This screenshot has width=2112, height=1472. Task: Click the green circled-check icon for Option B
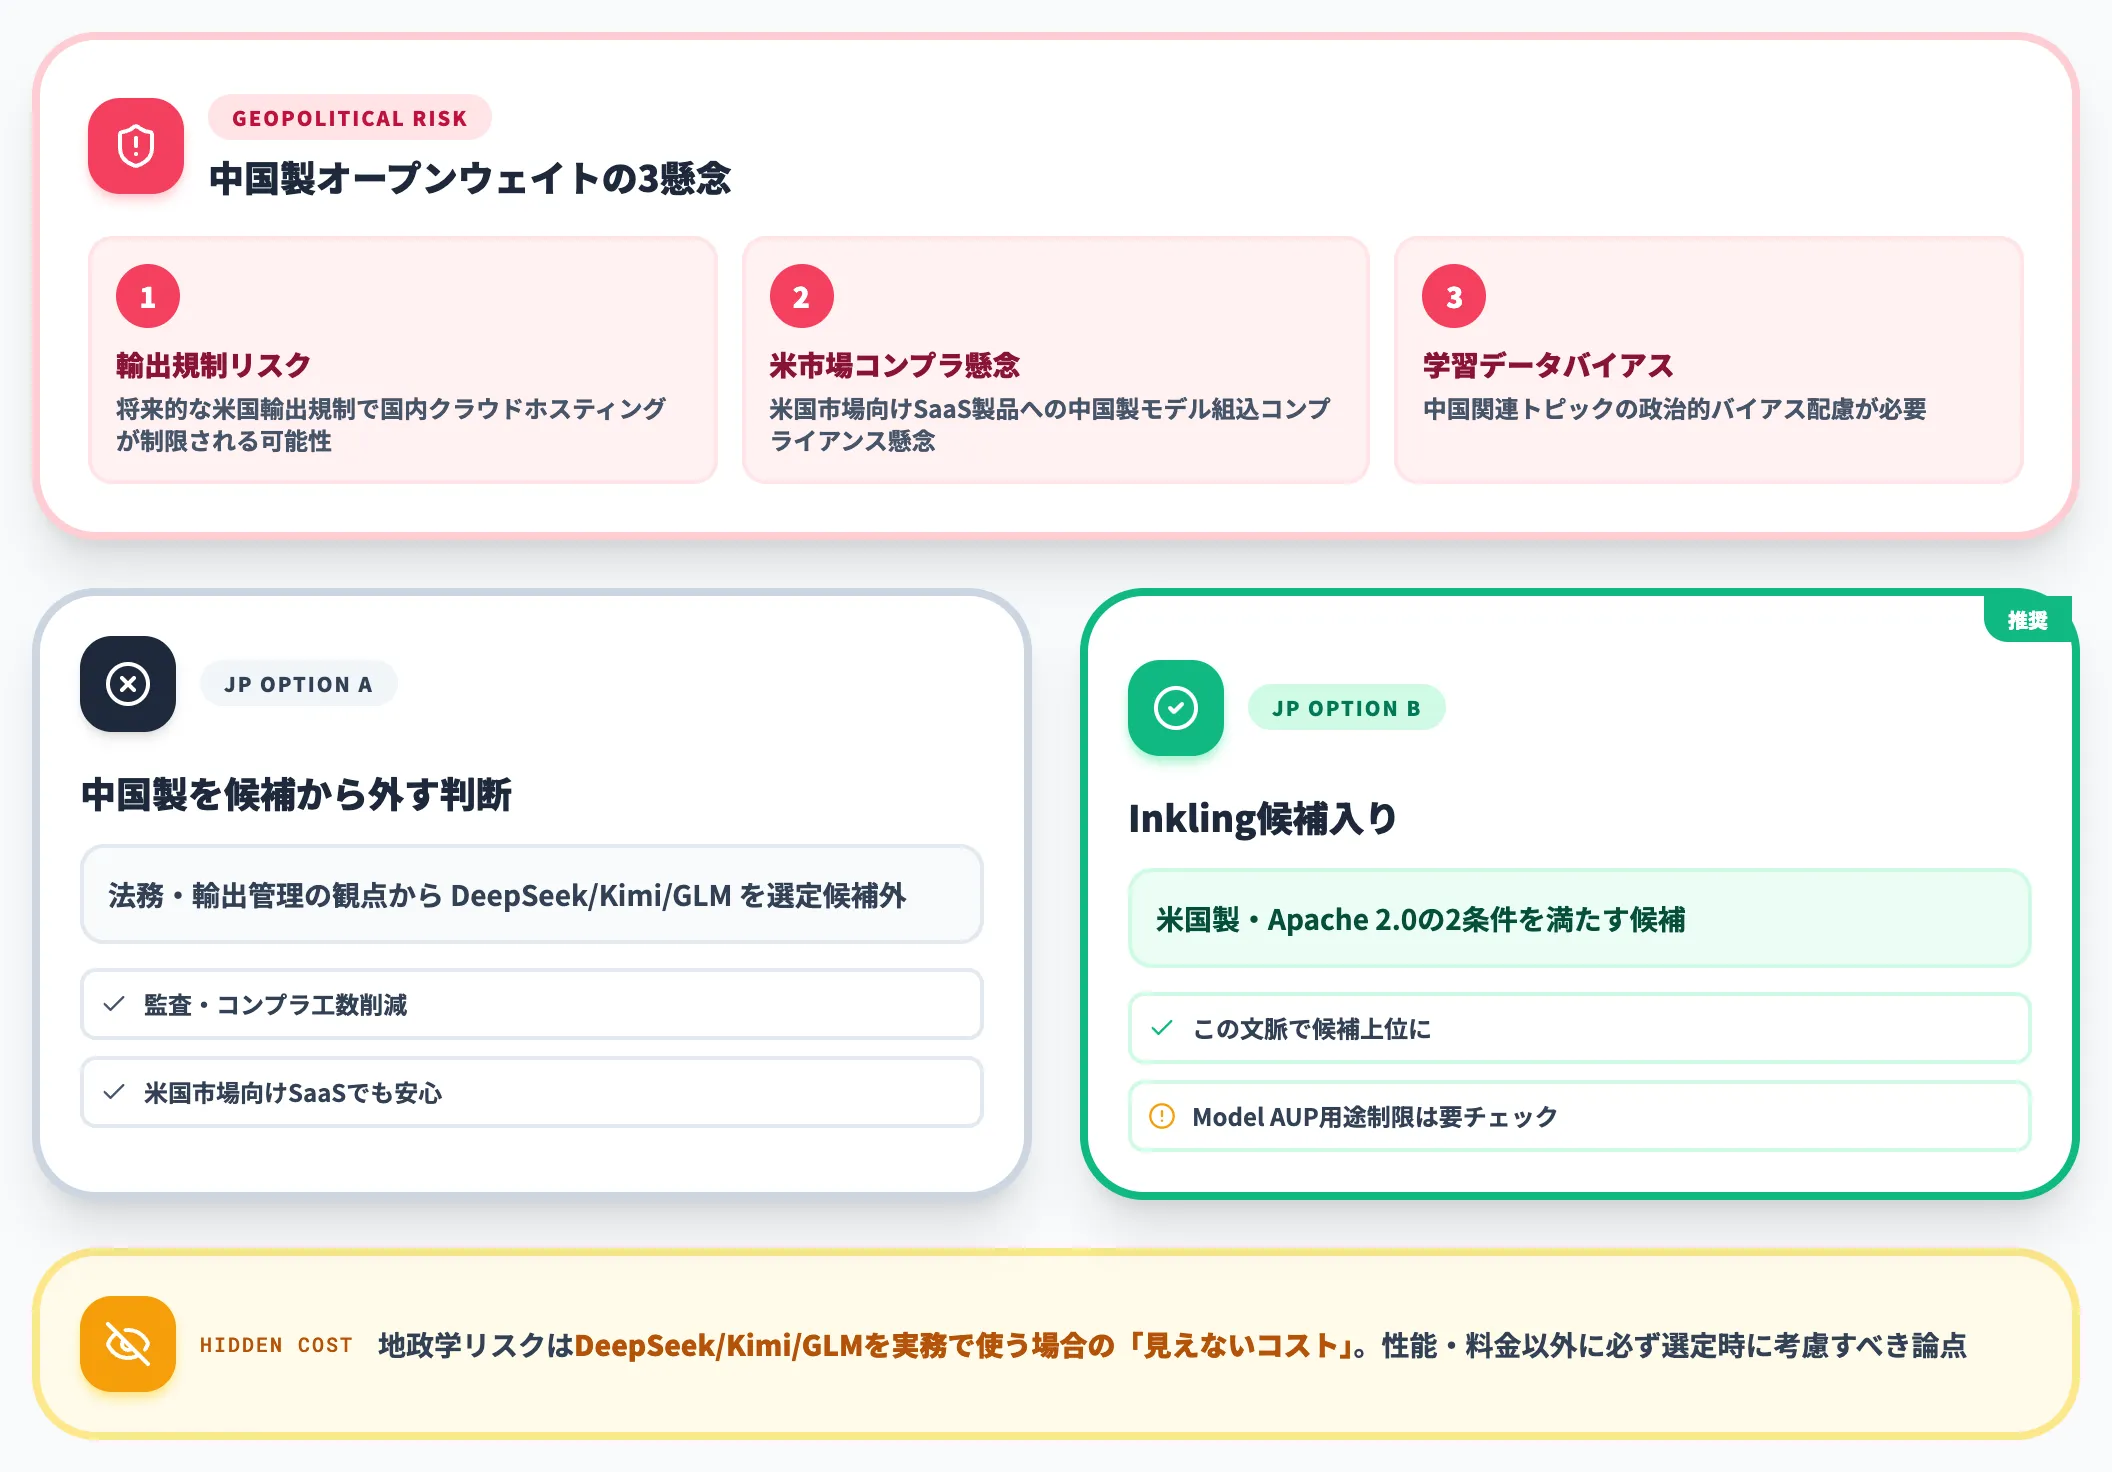[x=1176, y=708]
